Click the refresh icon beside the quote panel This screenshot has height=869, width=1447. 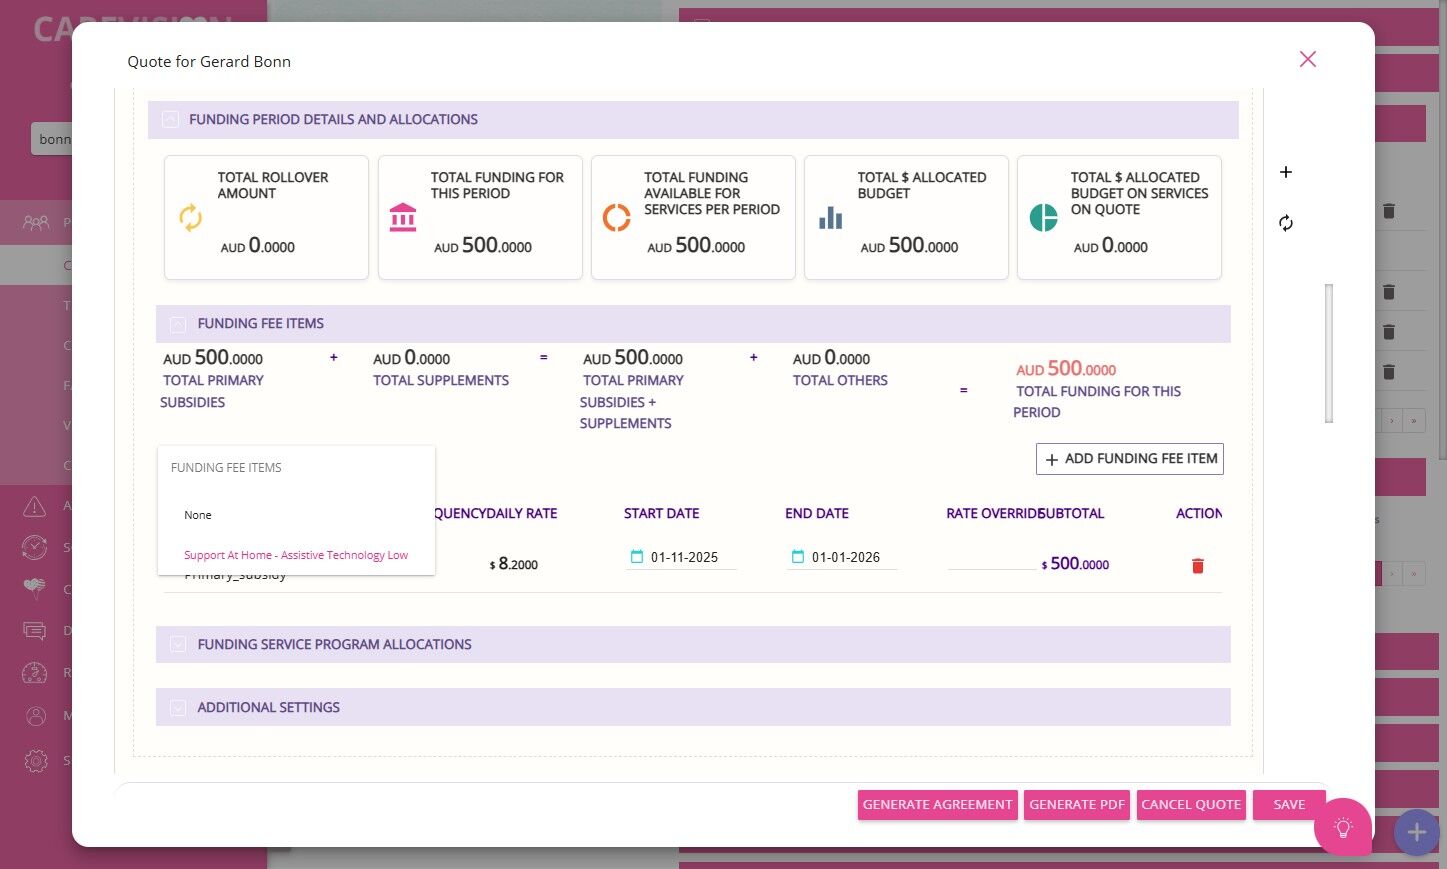pyautogui.click(x=1286, y=223)
